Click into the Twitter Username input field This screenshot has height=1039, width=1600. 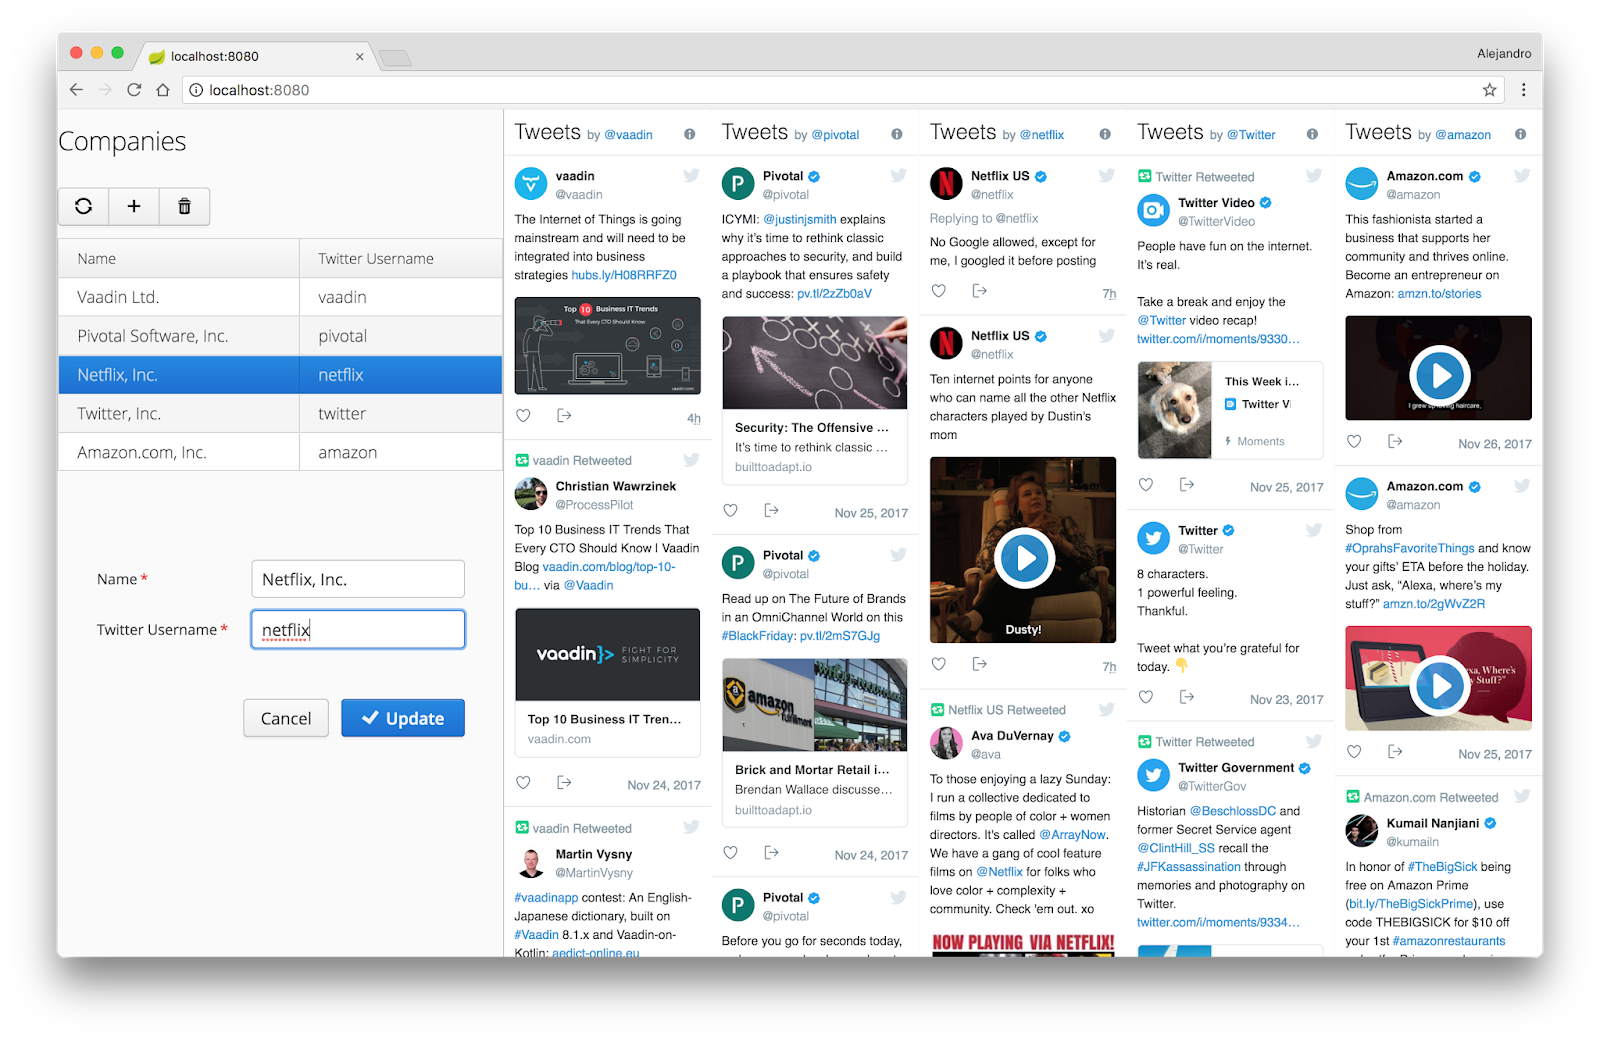357,629
